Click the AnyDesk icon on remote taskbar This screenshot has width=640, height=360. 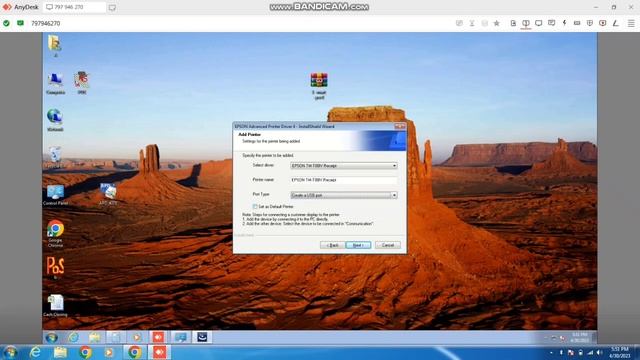[158, 338]
